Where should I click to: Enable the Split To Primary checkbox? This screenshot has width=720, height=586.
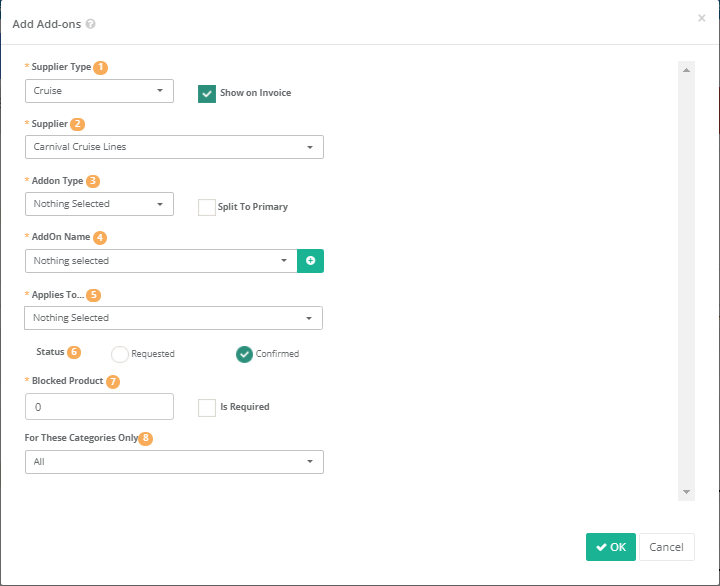pos(207,207)
